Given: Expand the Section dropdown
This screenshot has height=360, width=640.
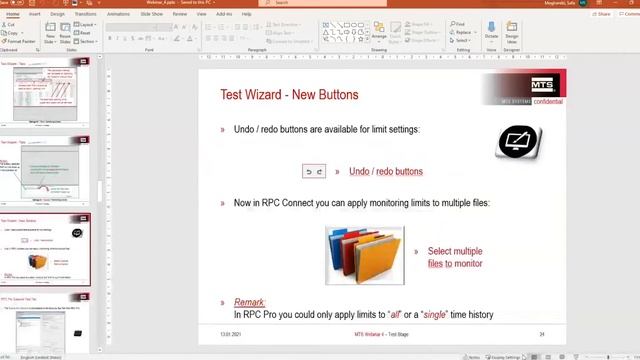Looking at the screenshot, I should pos(86,41).
